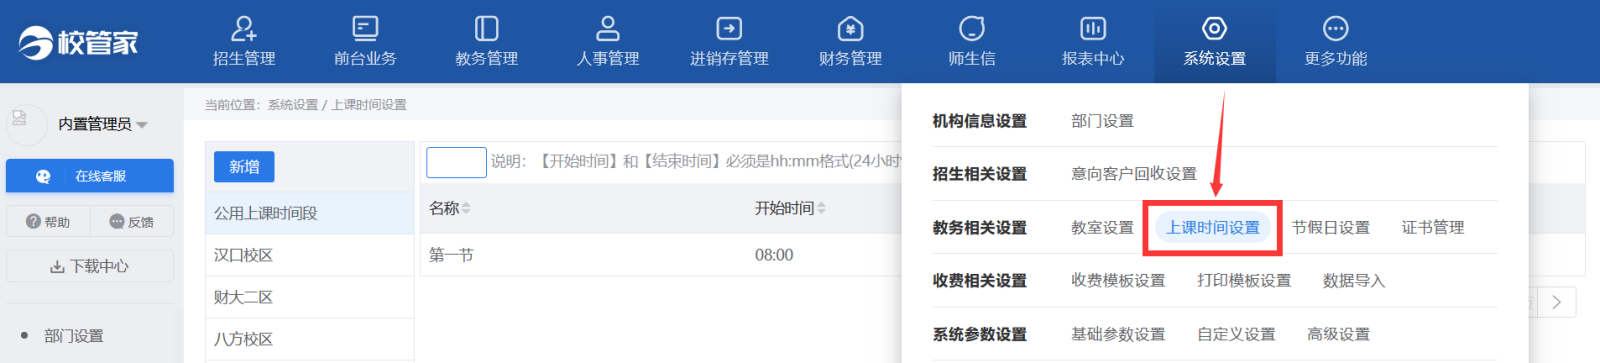Viewport: 1600px width, 363px height.
Task: Select 公用上课时间段 in the list
Action: [310, 213]
